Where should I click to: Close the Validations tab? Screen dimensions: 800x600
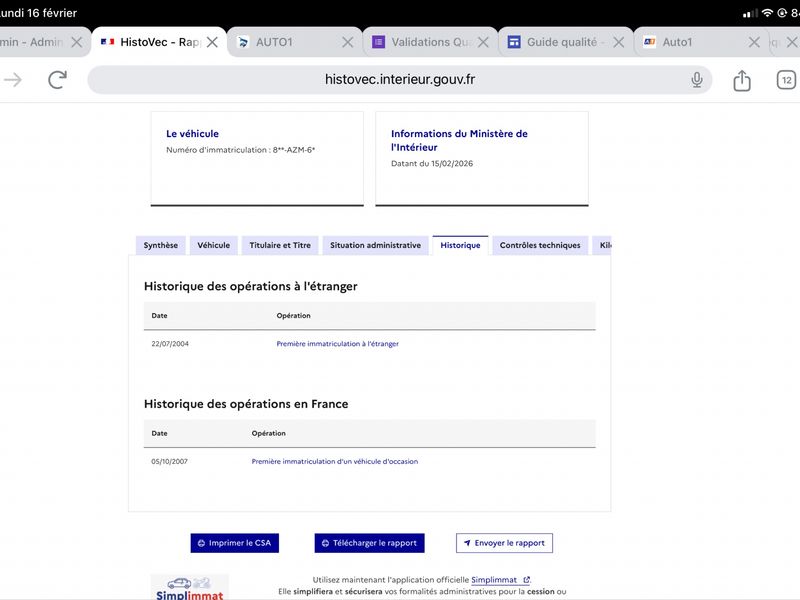483,42
